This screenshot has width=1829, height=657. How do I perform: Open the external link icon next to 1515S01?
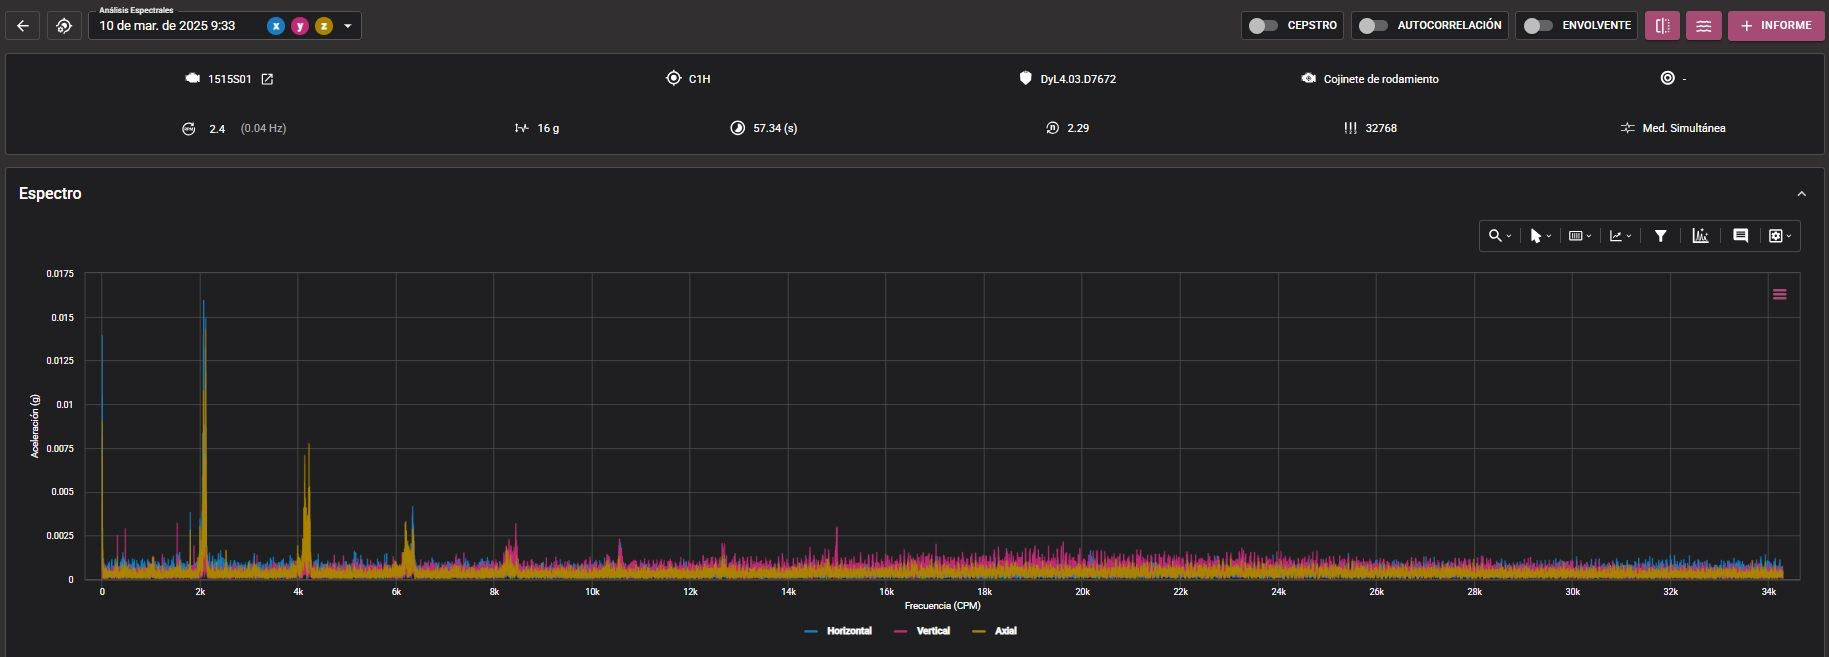click(267, 79)
